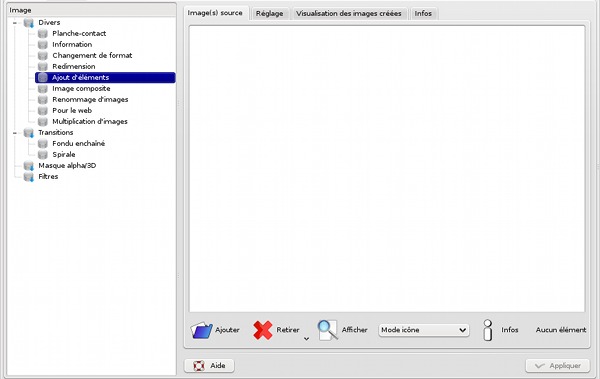Image resolution: width=600 pixels, height=379 pixels.
Task: Choose Pour le web
Action: (72, 111)
